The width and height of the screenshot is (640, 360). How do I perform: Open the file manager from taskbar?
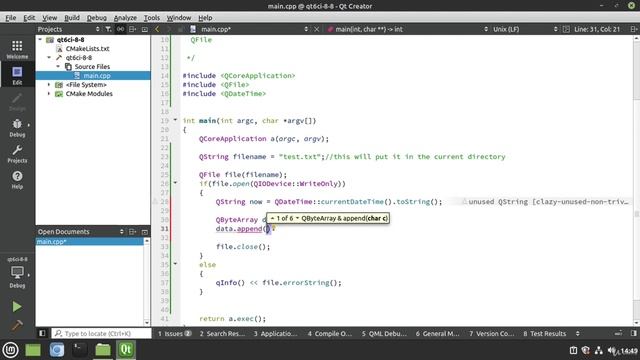103,350
